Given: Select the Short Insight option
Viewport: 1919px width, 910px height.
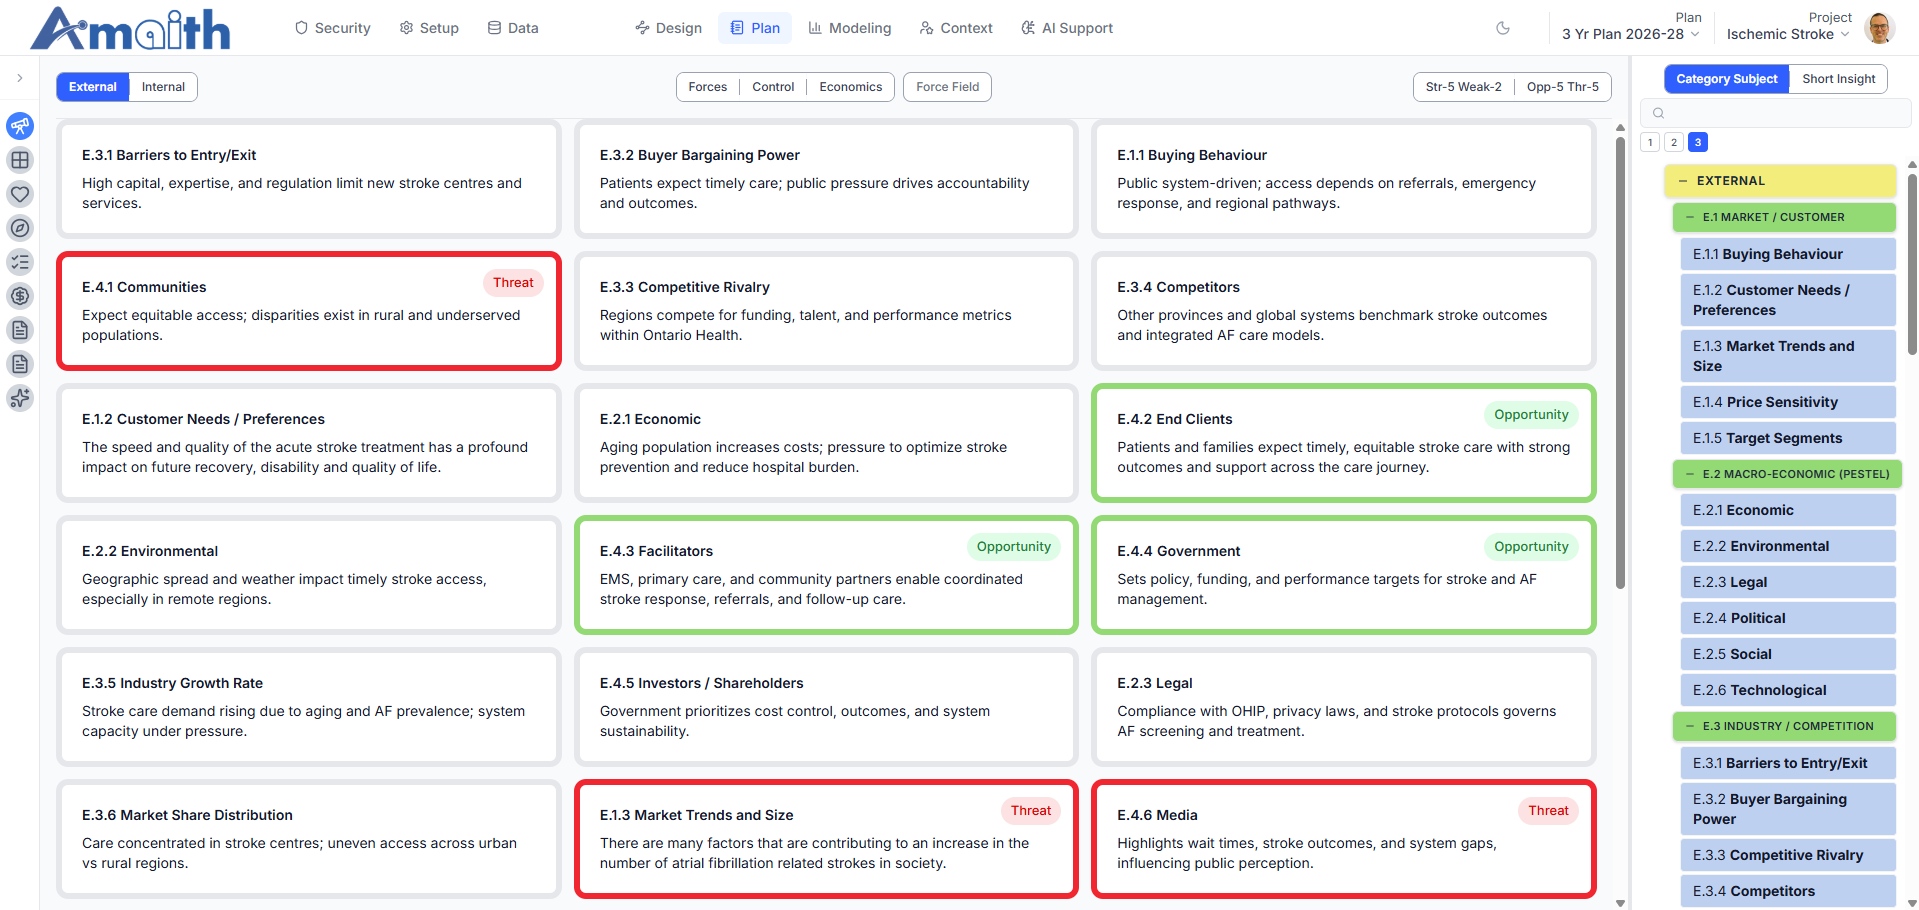Looking at the screenshot, I should [x=1838, y=79].
